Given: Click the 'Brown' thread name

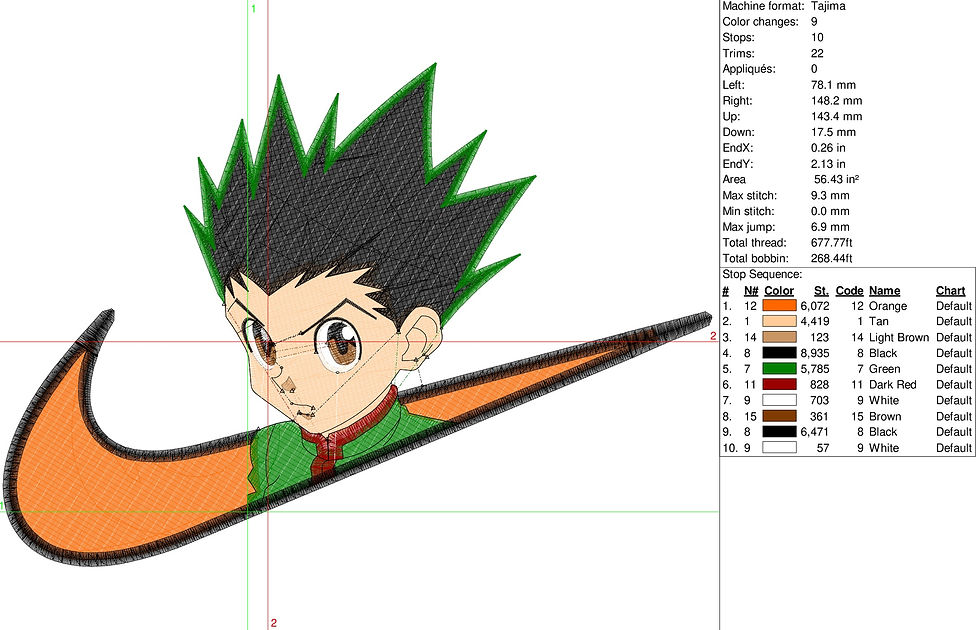Looking at the screenshot, I should coord(885,416).
